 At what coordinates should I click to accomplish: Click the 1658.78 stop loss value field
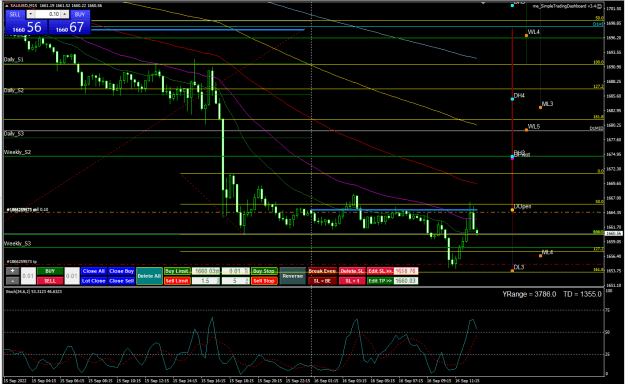[406, 271]
